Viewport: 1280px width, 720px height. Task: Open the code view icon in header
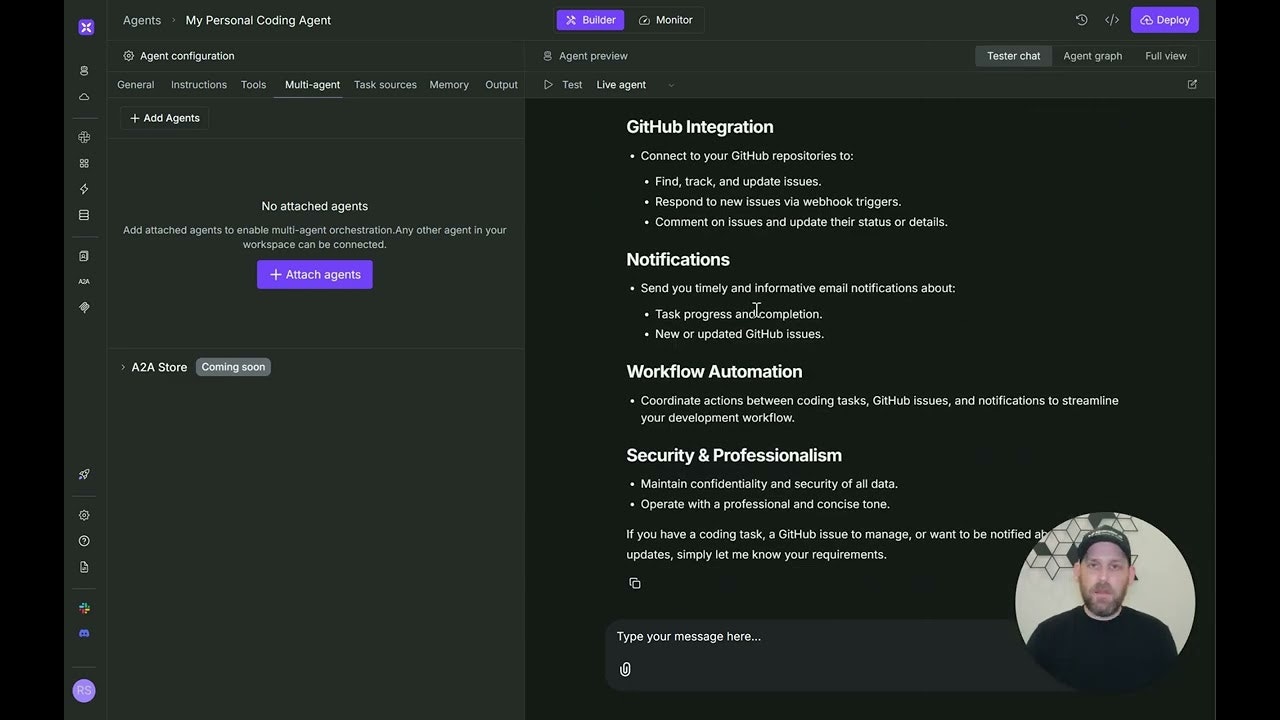[1112, 20]
